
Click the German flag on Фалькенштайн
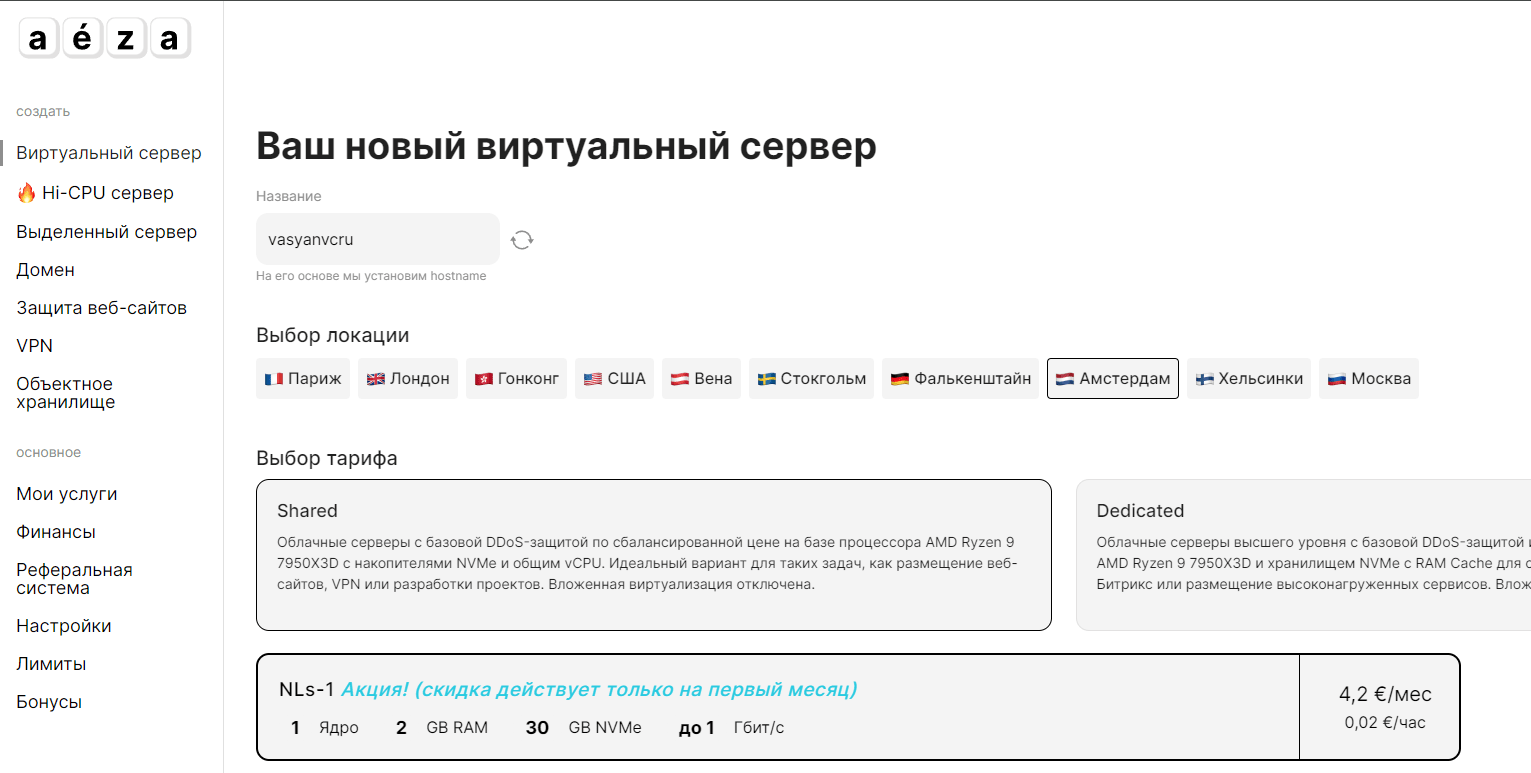pos(898,378)
